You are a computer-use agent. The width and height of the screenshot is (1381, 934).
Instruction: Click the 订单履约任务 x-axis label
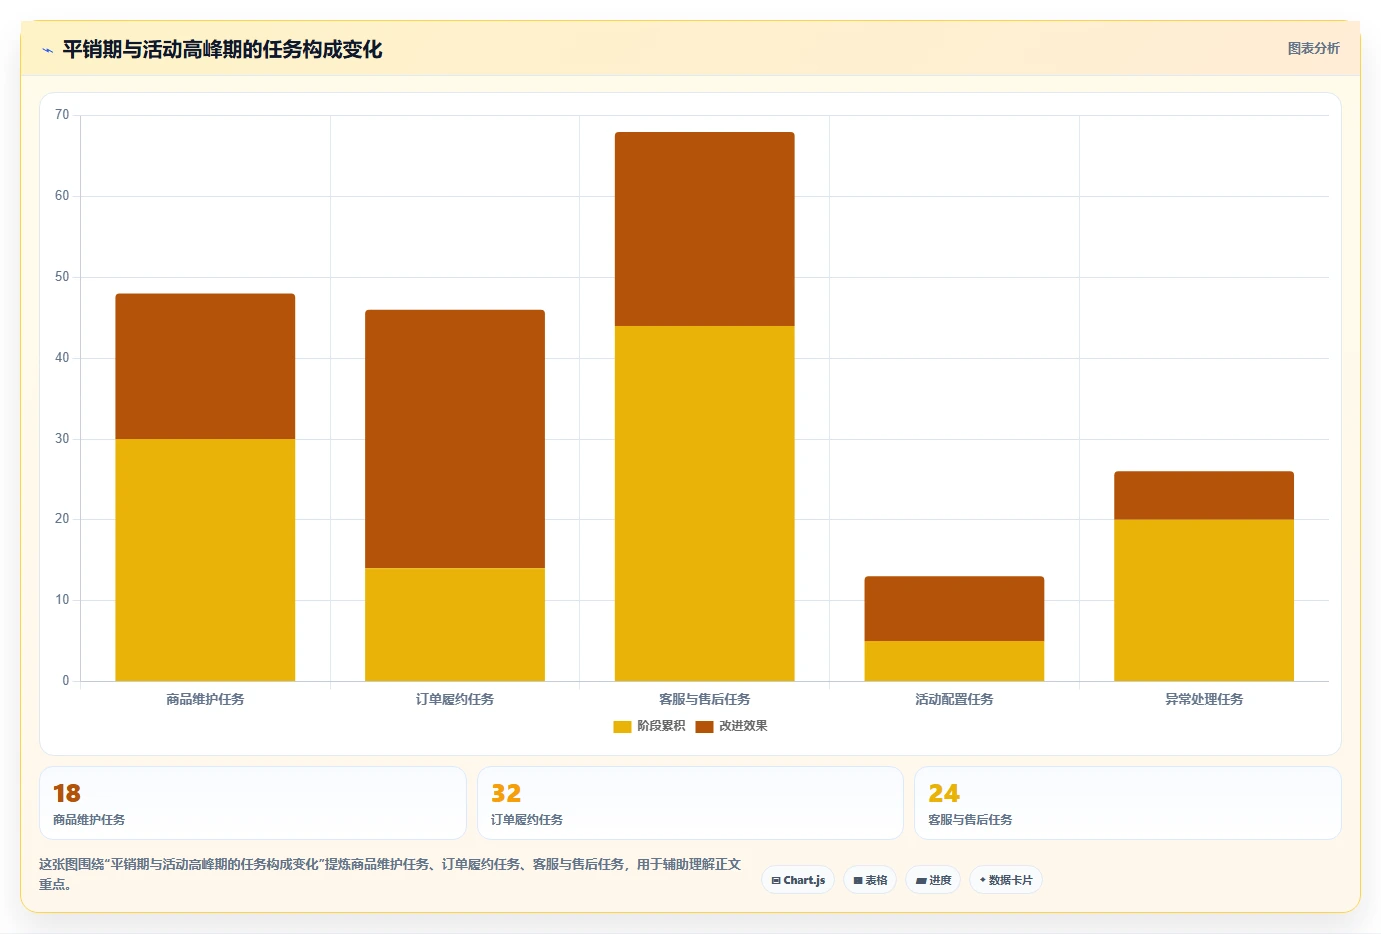tap(455, 699)
